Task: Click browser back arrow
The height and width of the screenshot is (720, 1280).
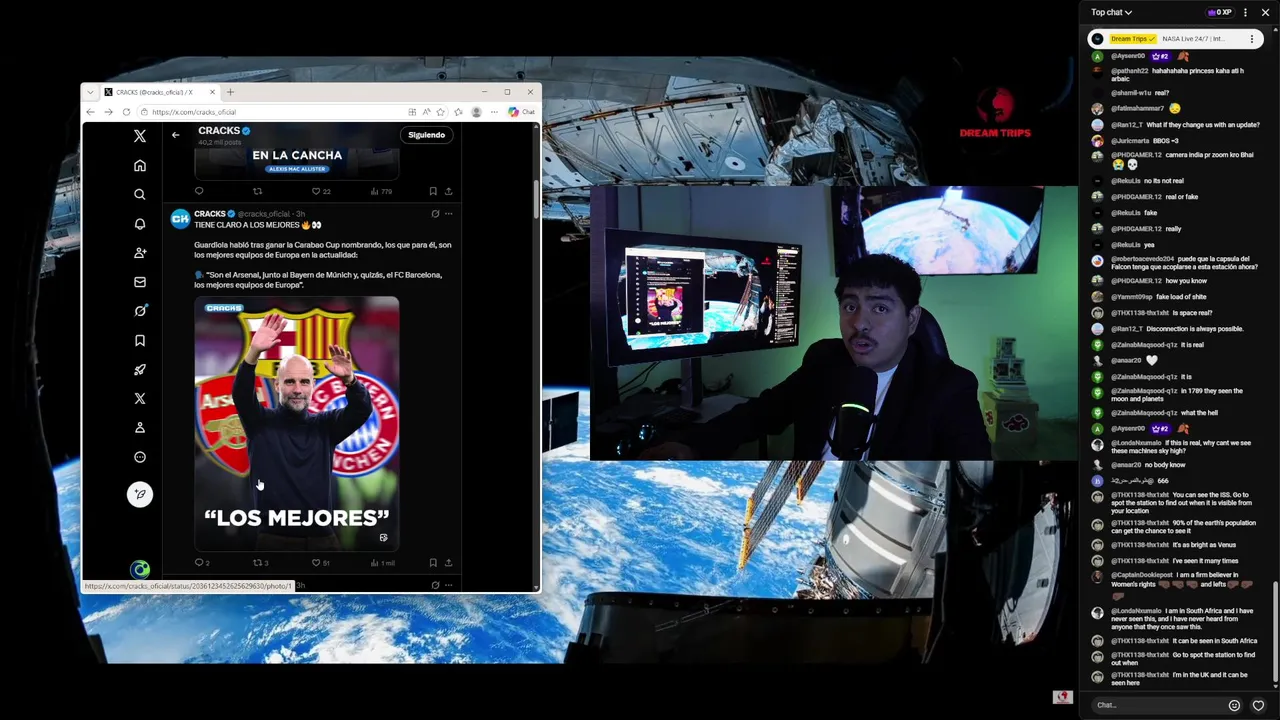Action: coord(90,112)
